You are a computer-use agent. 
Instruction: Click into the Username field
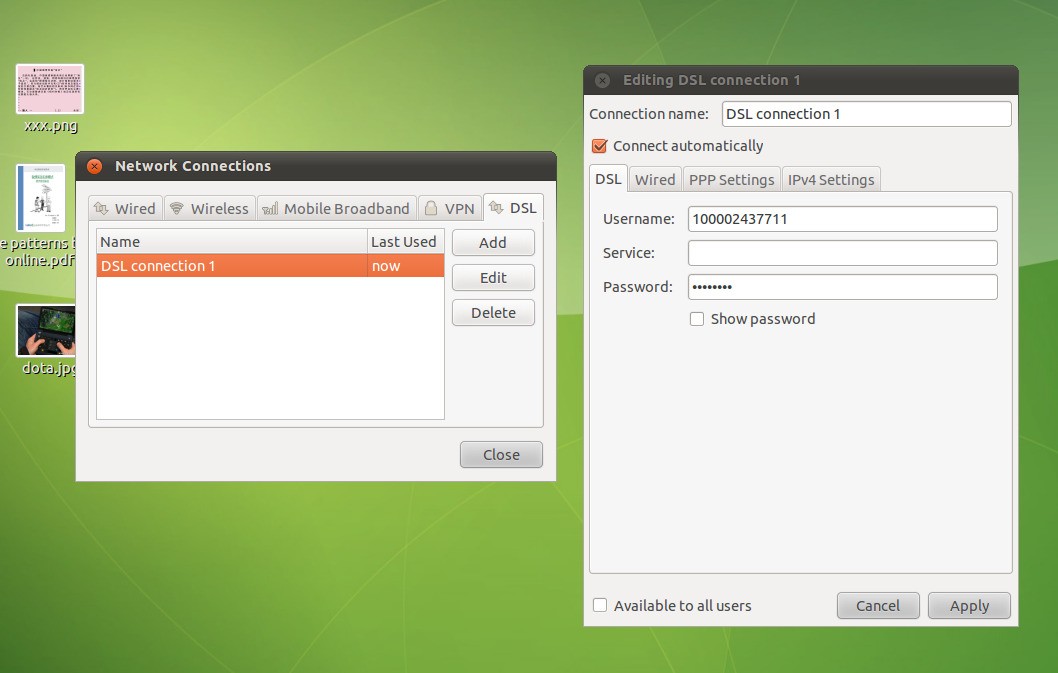pos(842,219)
